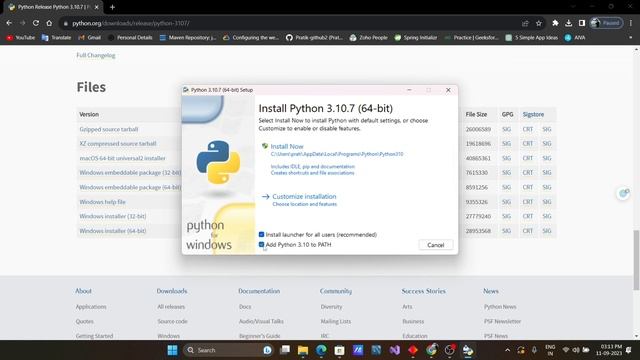
Task: Open Applications footer link
Action: pos(91,307)
